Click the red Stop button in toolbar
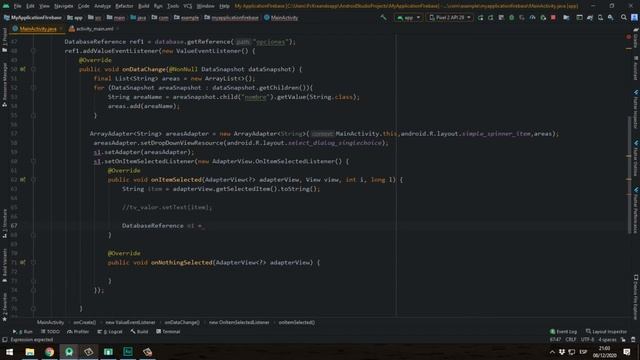 pyautogui.click(x=553, y=18)
